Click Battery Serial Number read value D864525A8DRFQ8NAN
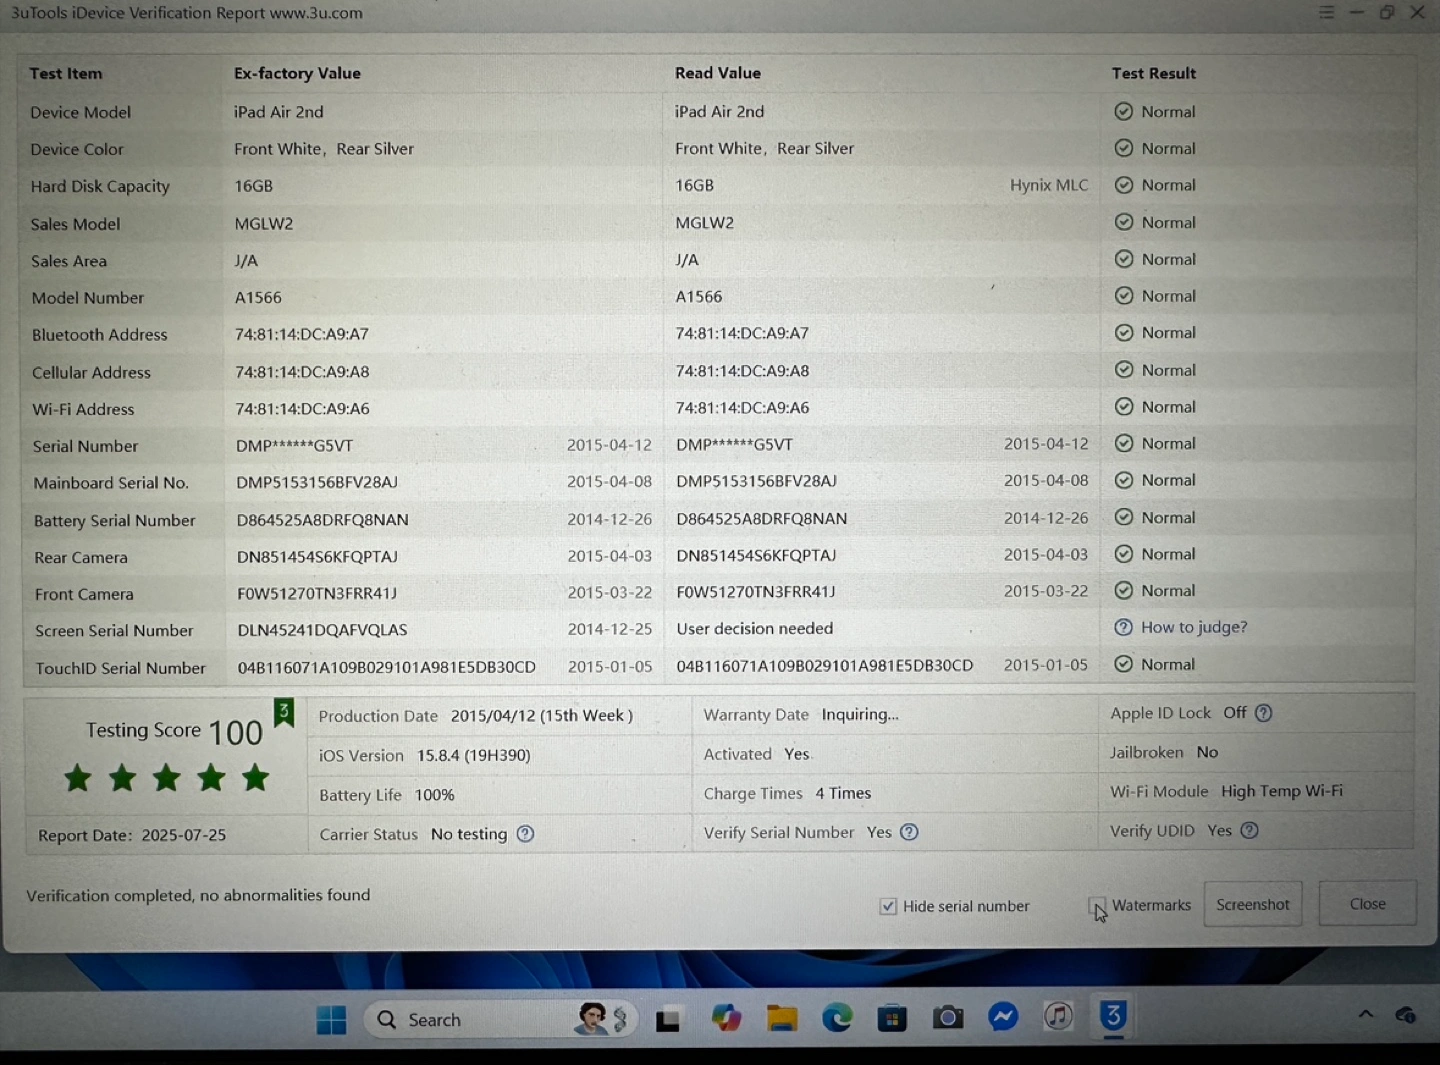The width and height of the screenshot is (1440, 1065). (x=762, y=519)
